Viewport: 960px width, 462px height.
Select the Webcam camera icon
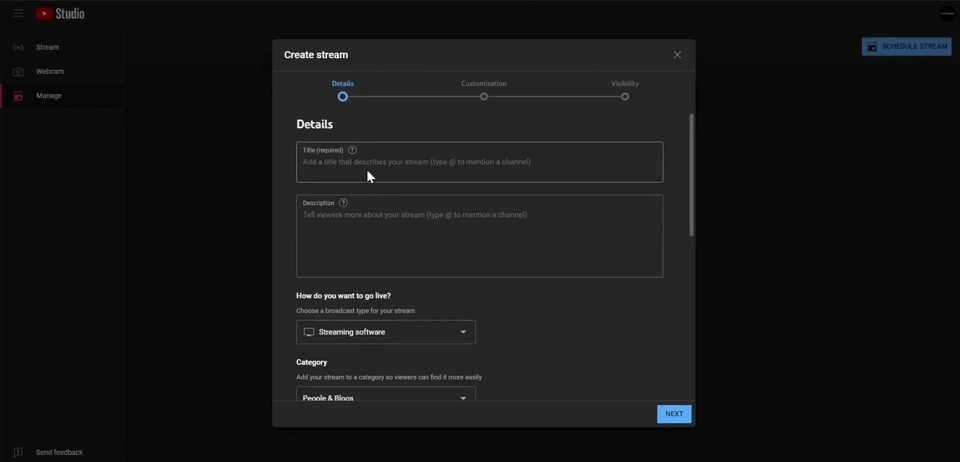18,72
